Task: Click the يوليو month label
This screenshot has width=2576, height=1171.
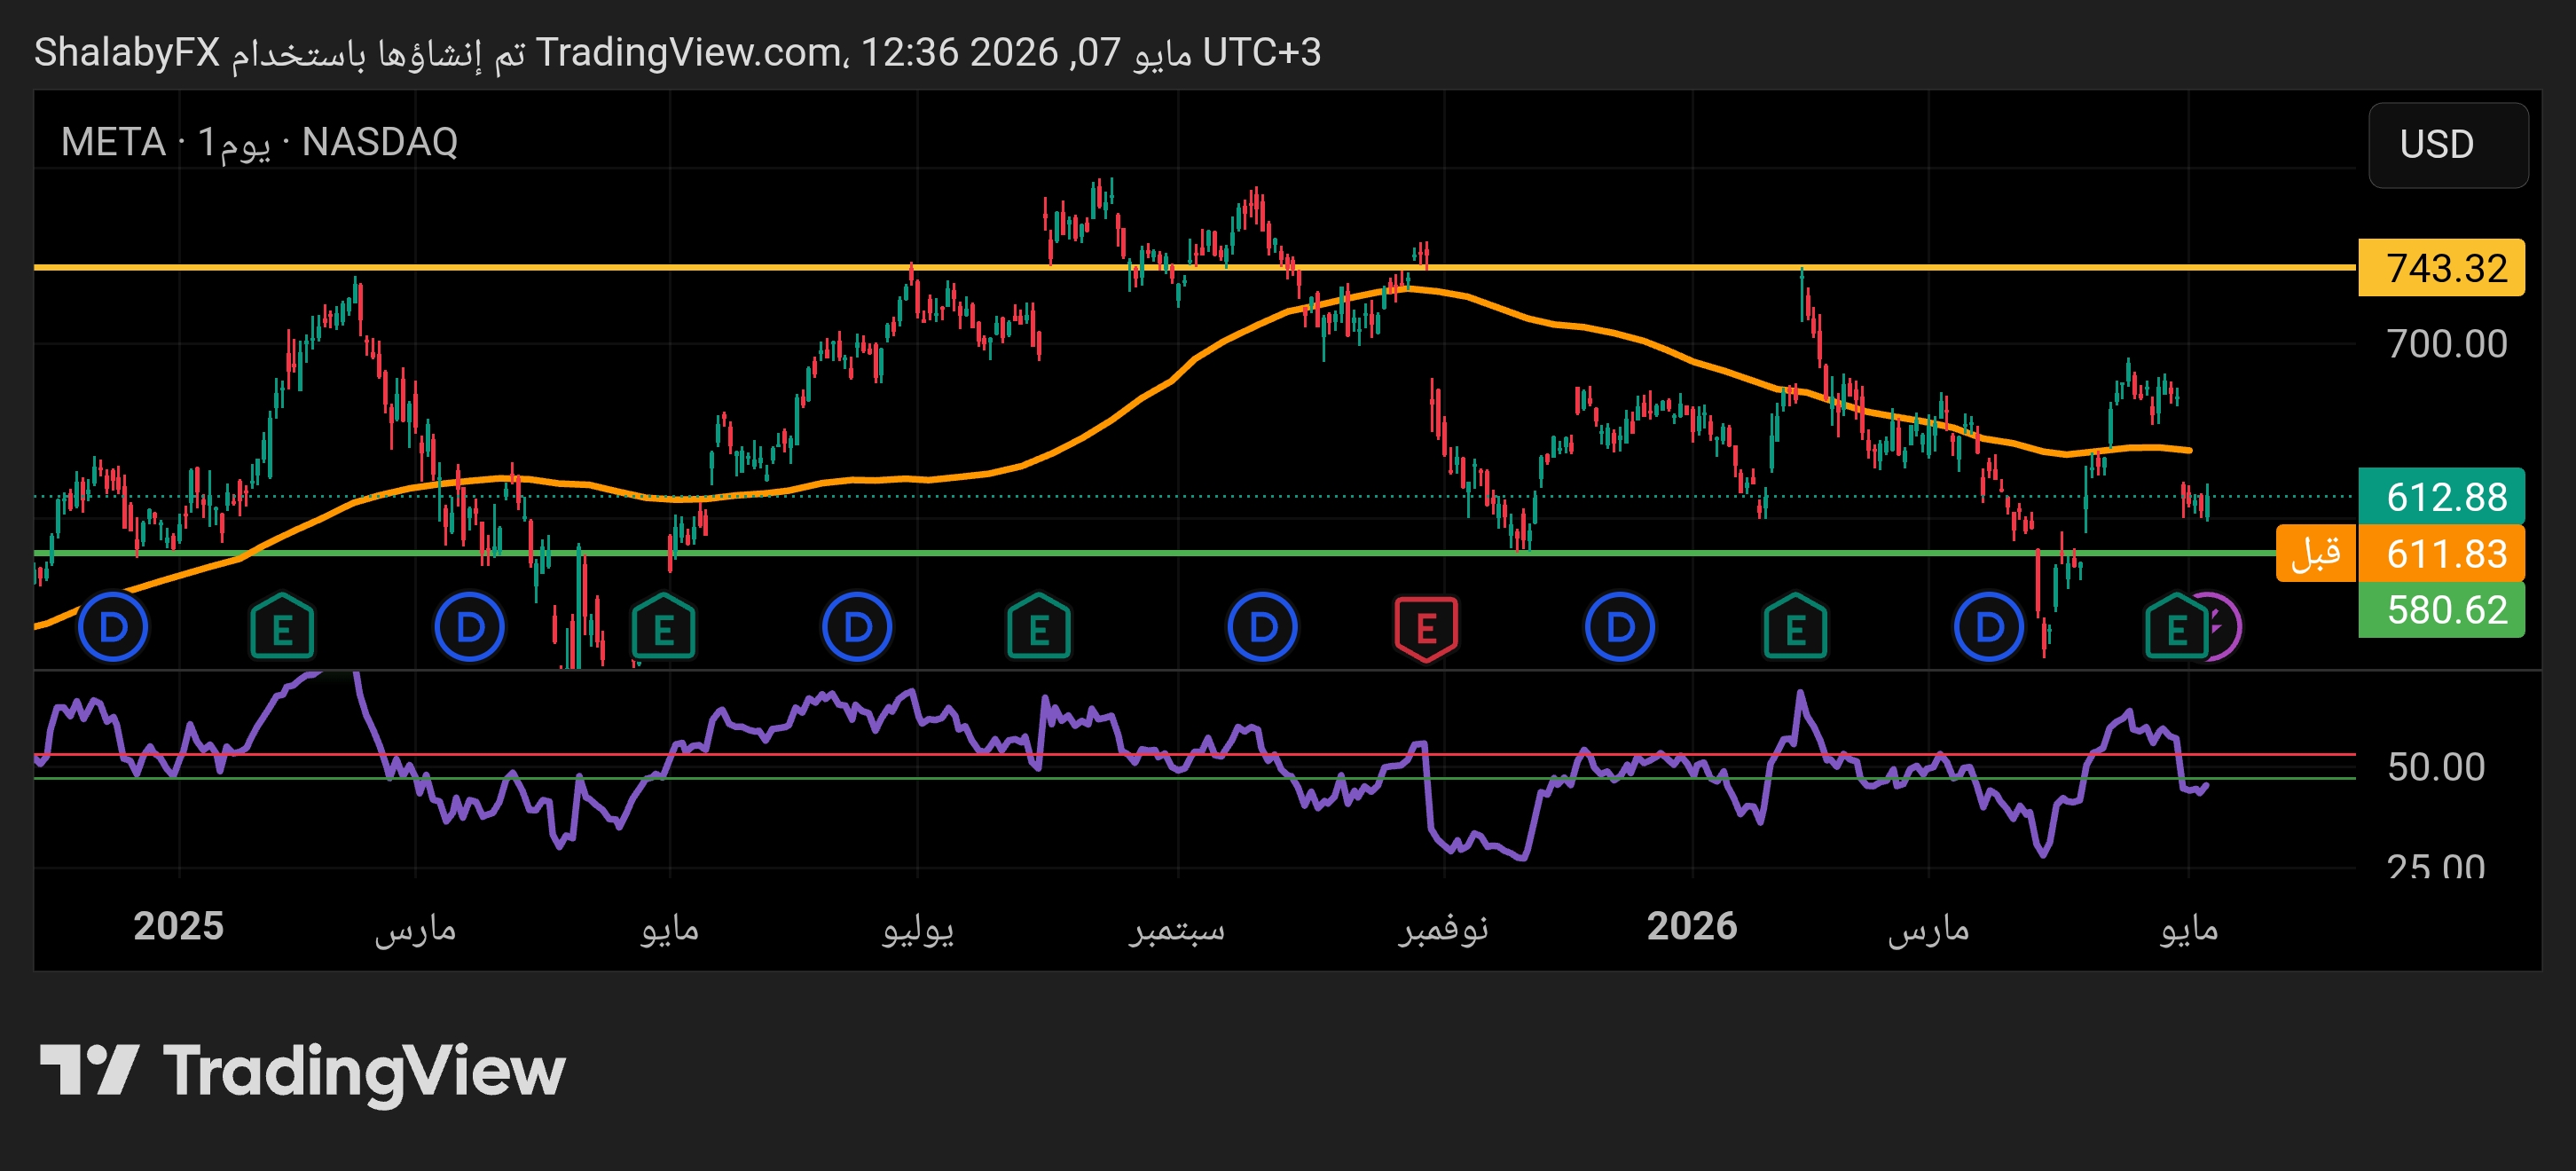Action: [918, 929]
